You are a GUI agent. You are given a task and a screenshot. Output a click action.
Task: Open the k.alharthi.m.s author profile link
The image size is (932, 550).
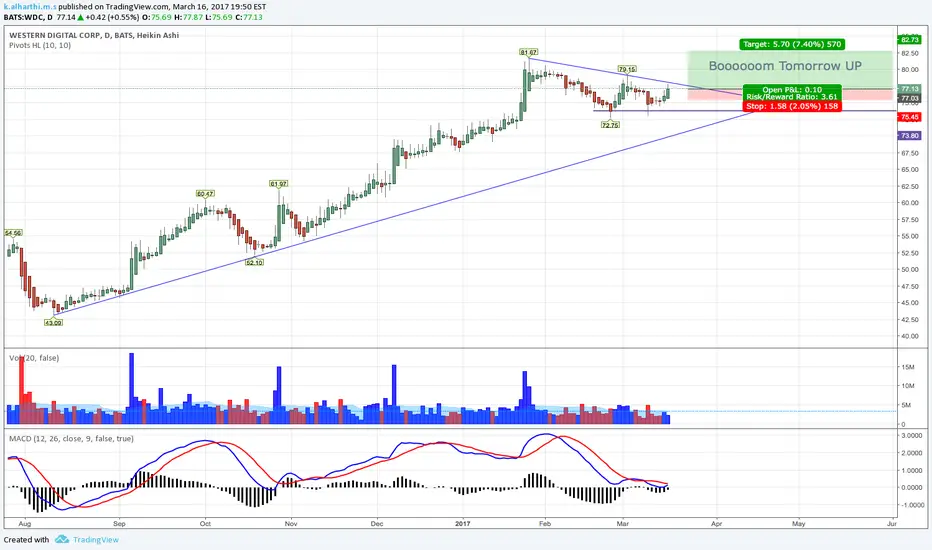[x=30, y=7]
